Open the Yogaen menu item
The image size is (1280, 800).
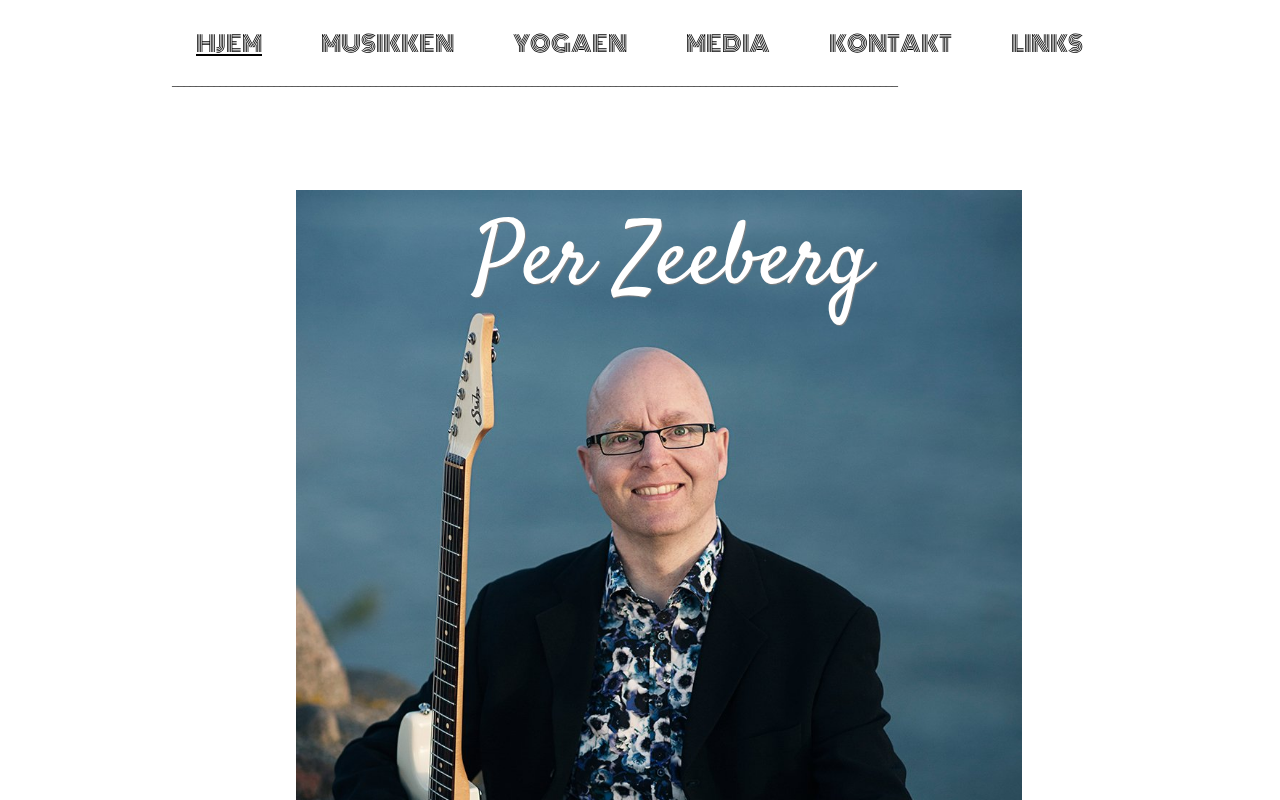pyautogui.click(x=570, y=44)
